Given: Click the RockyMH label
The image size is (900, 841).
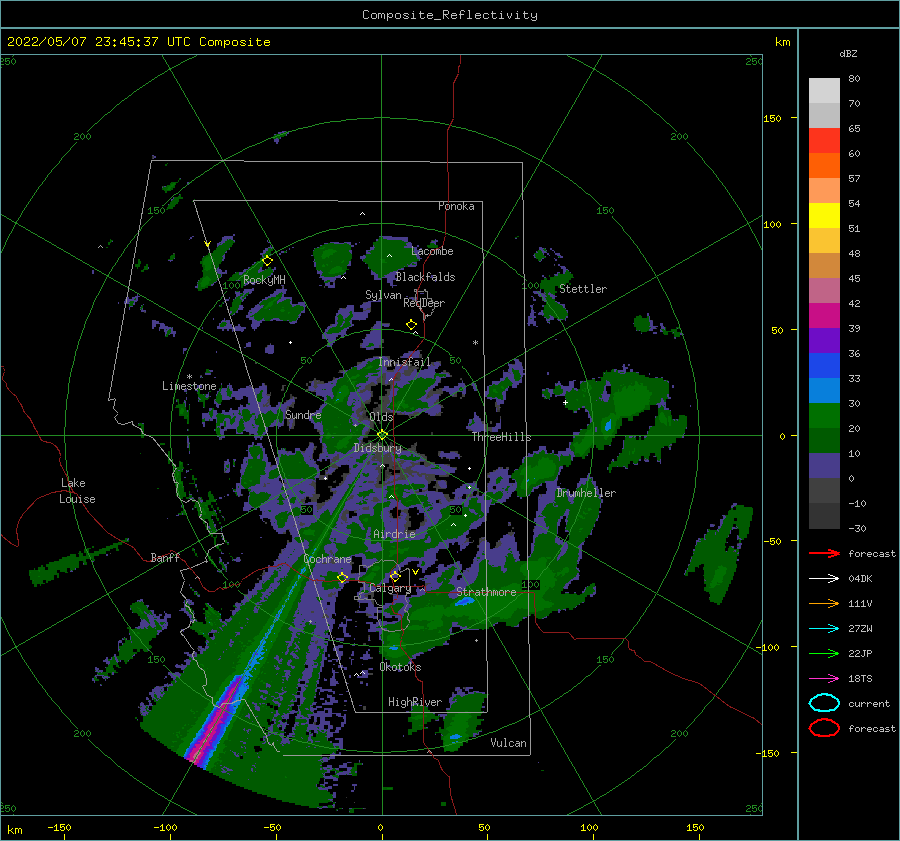Looking at the screenshot, I should point(264,280).
